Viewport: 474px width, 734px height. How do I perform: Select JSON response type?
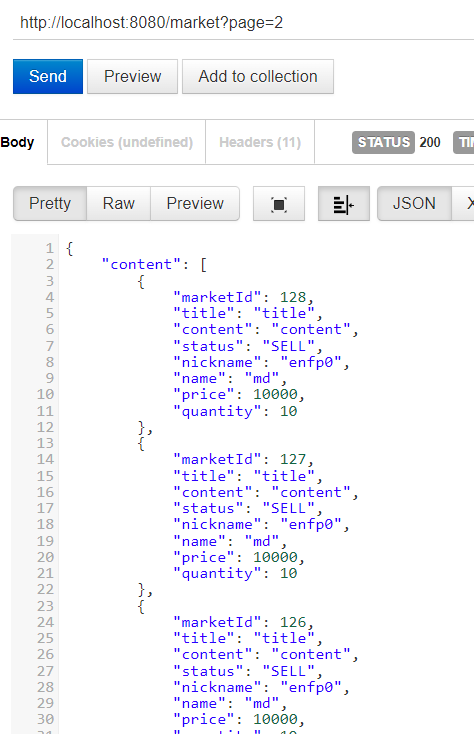click(414, 204)
